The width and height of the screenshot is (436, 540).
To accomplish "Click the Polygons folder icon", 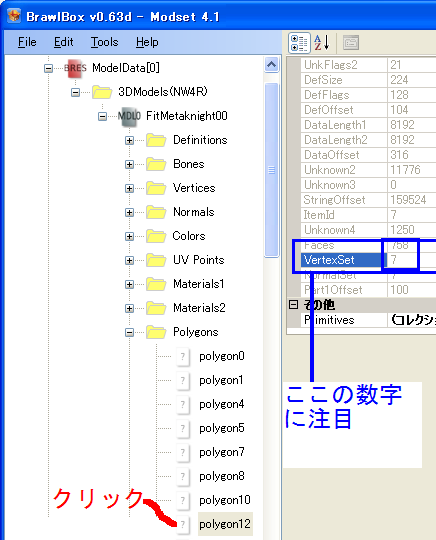I will pos(156,332).
